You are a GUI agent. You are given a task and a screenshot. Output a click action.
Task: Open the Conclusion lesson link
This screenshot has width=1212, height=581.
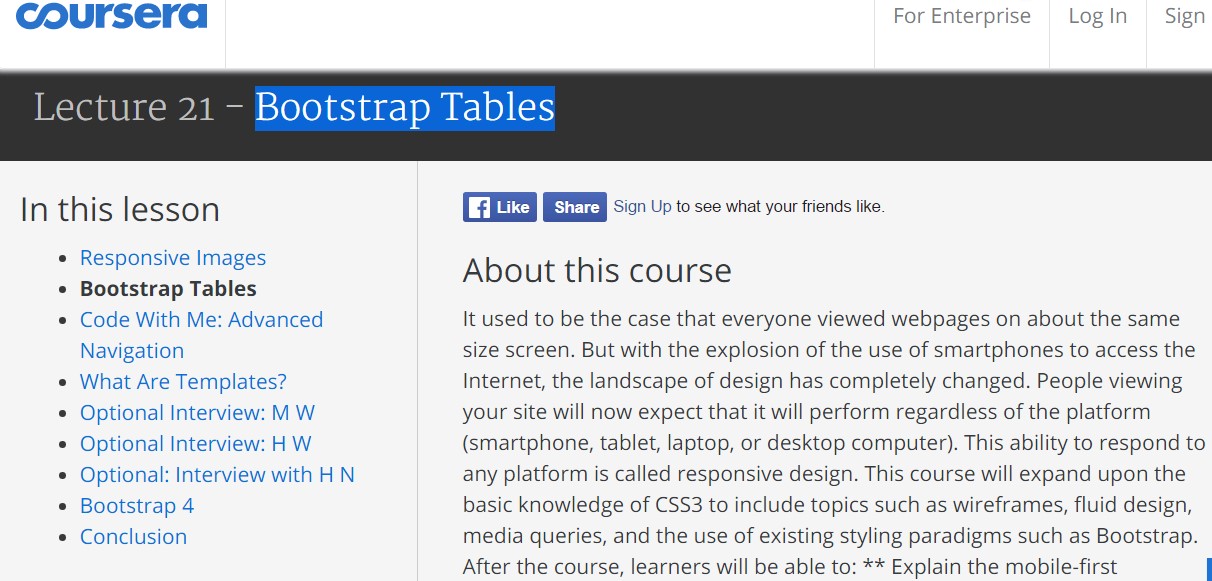133,537
